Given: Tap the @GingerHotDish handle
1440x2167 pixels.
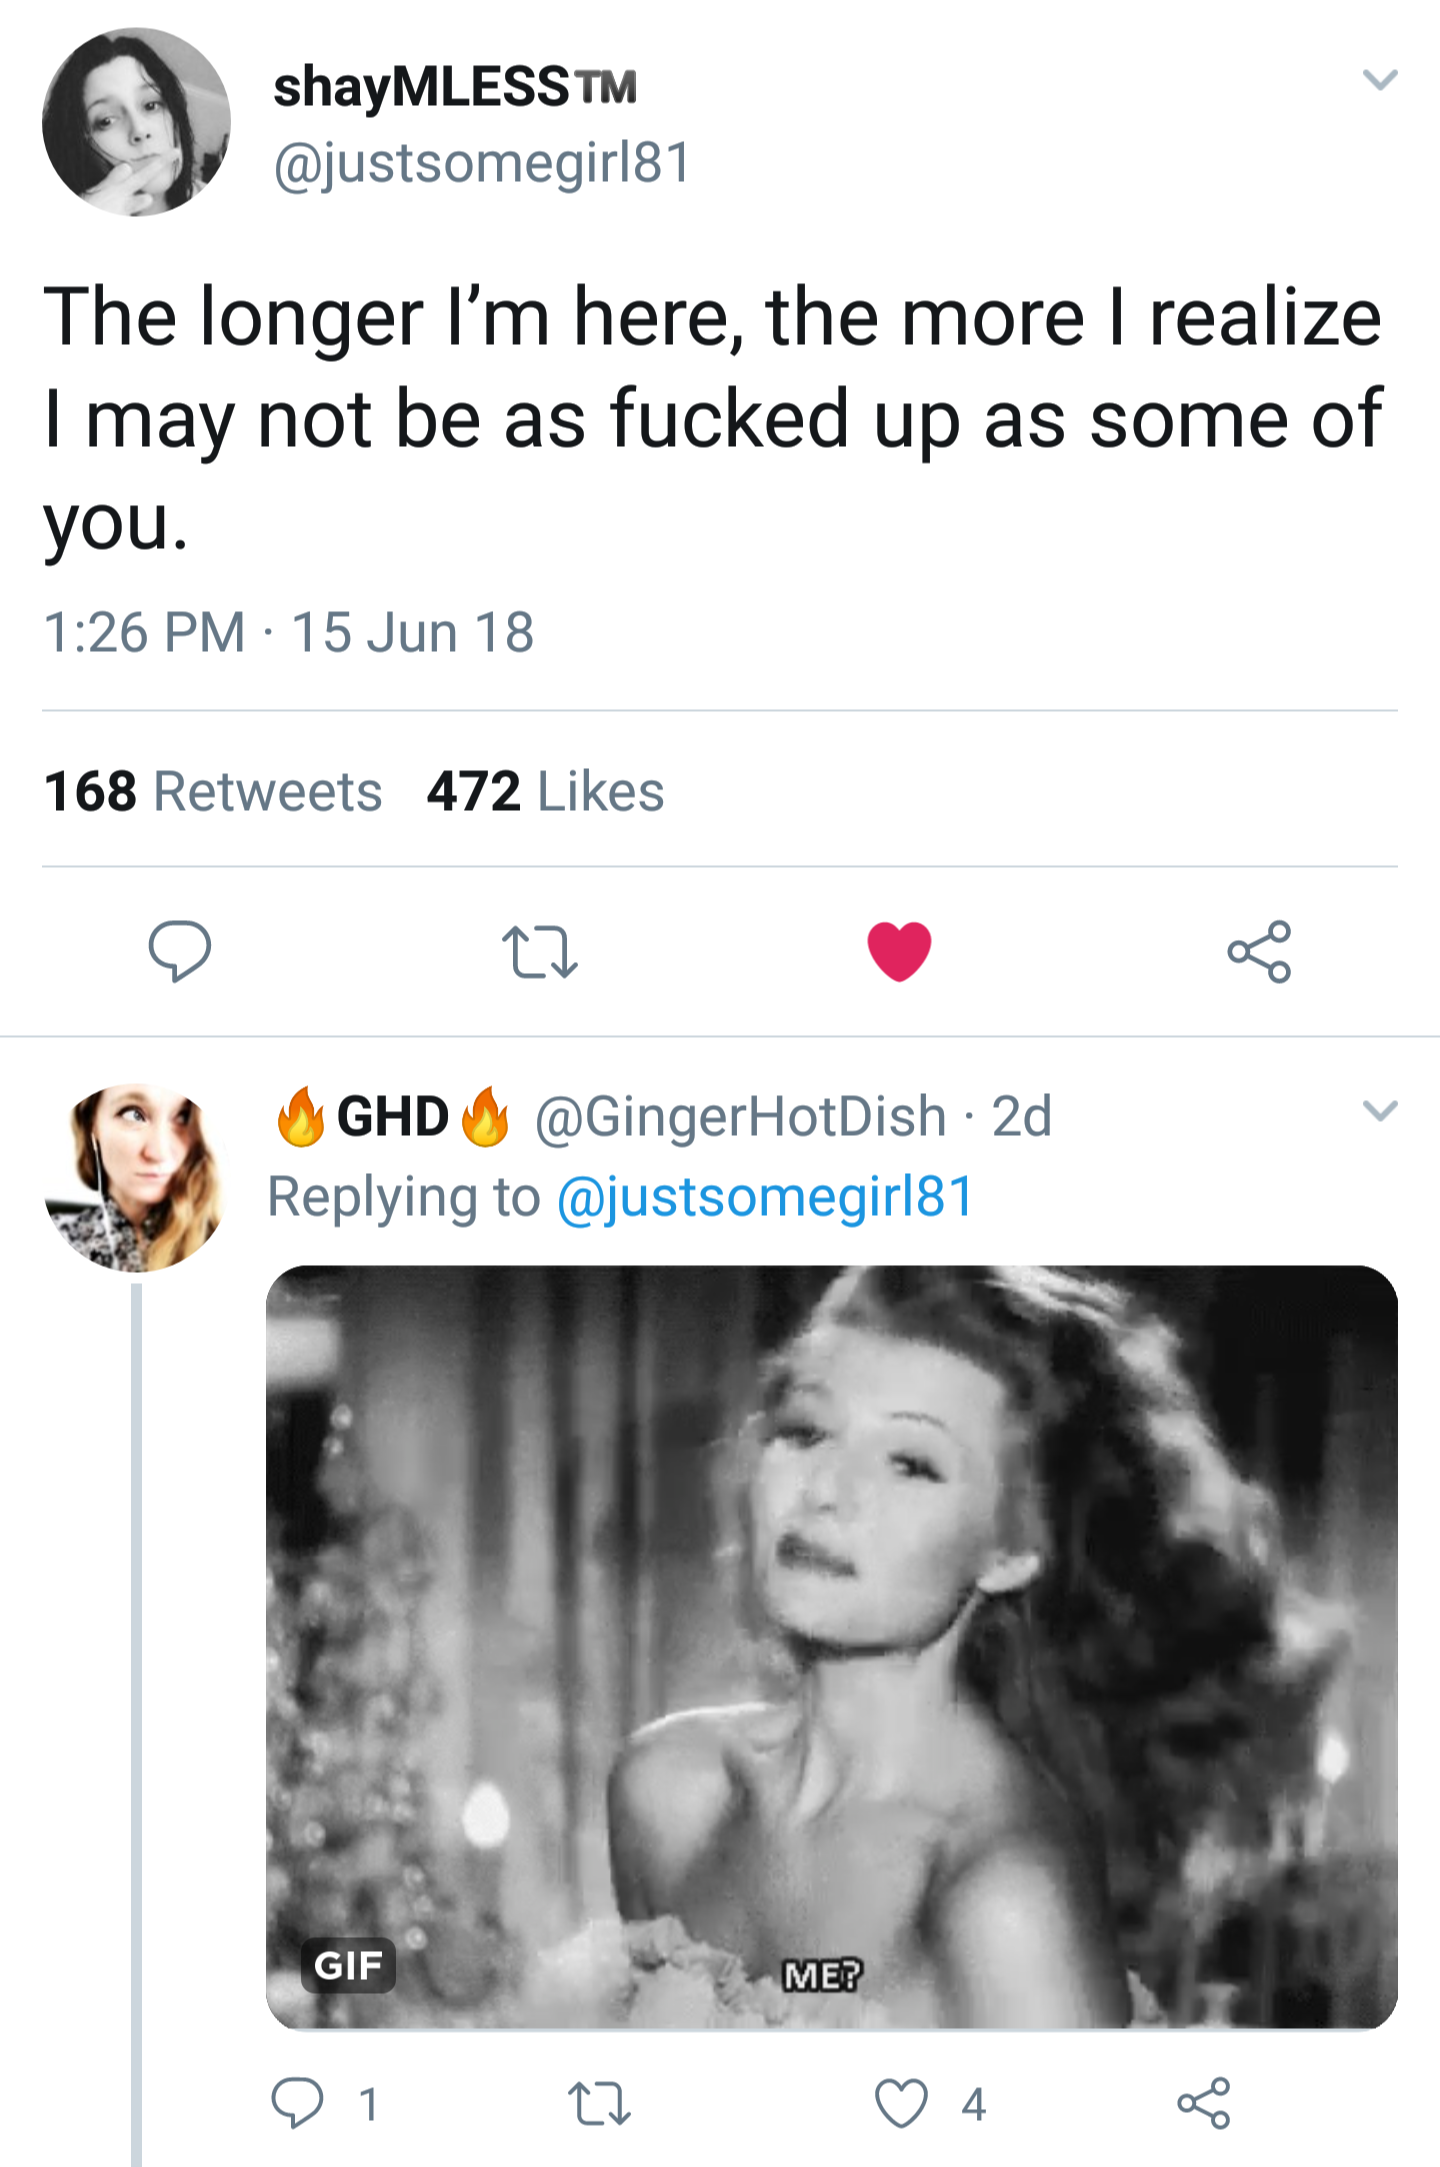Looking at the screenshot, I should [x=741, y=1116].
